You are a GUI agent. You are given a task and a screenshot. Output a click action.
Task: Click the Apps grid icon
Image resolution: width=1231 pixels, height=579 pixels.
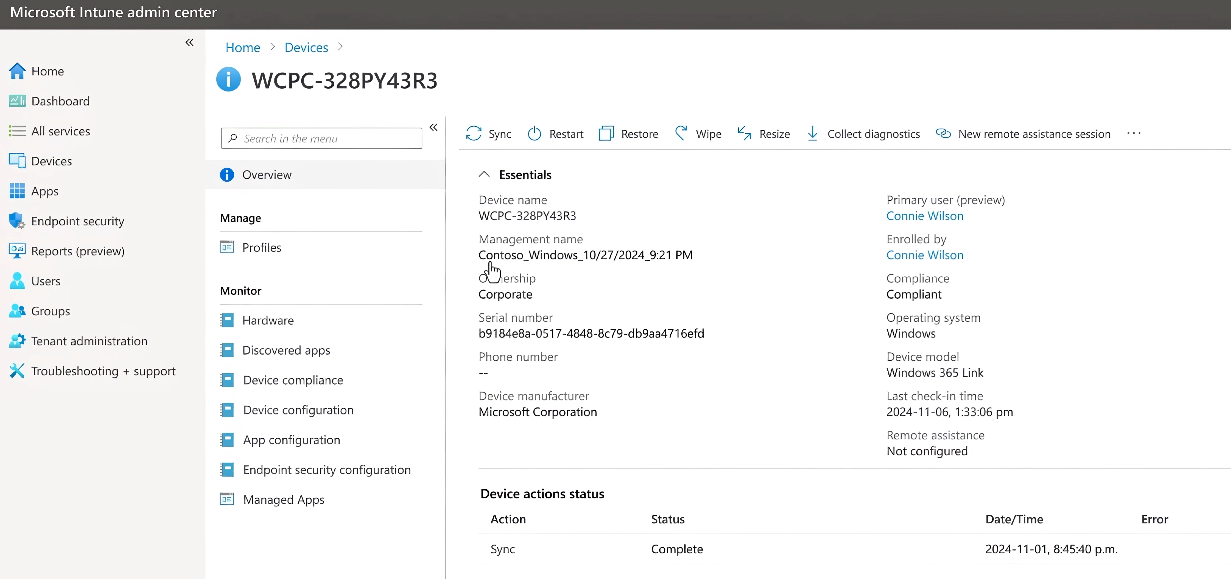(x=17, y=191)
